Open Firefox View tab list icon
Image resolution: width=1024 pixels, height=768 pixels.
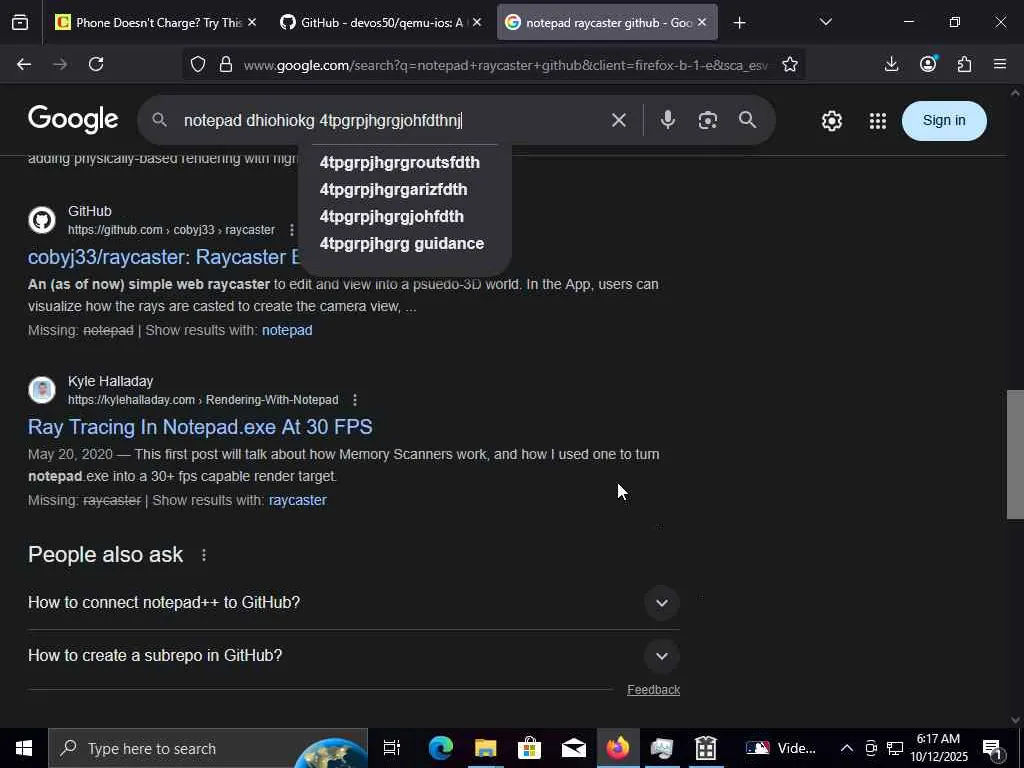[20, 23]
